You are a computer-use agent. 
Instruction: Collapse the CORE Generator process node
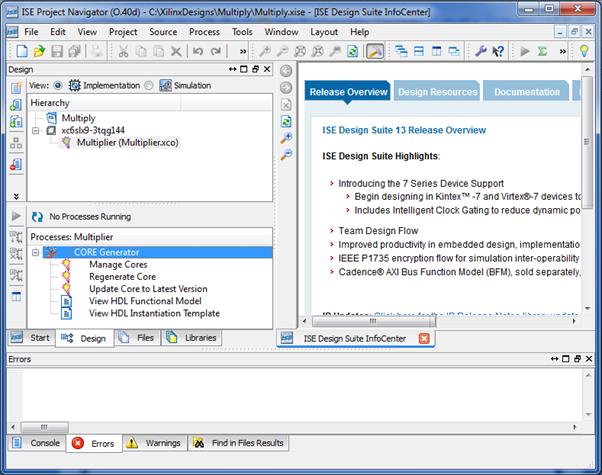36,252
